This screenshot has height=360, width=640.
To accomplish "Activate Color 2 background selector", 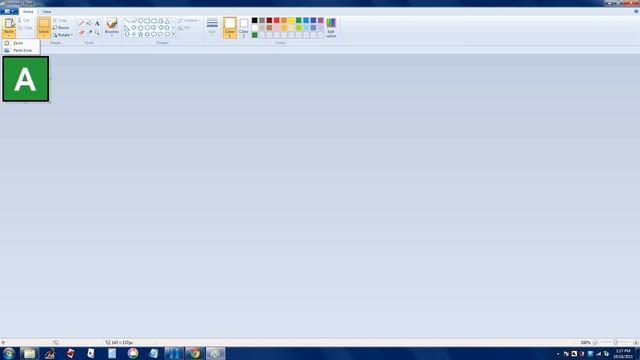I will click(x=244, y=28).
